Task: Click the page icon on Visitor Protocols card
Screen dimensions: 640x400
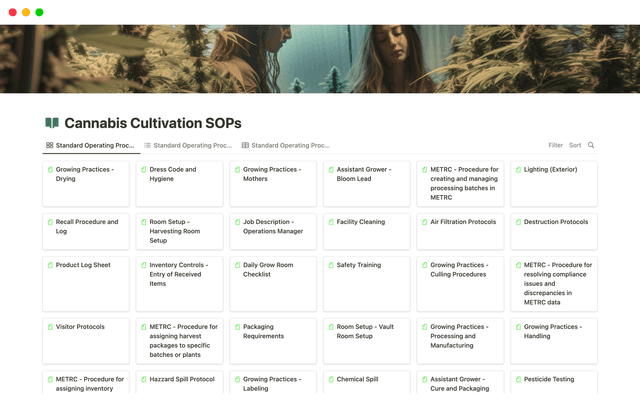Action: tap(50, 327)
